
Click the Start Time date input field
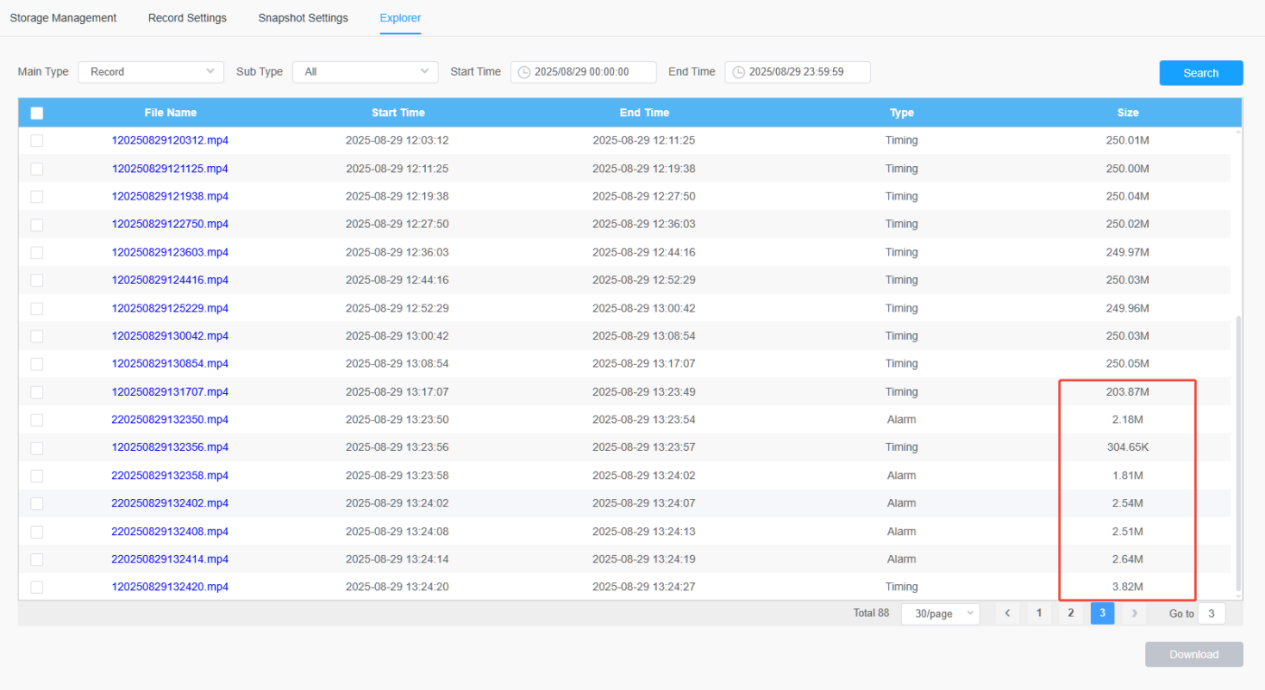[x=583, y=72]
